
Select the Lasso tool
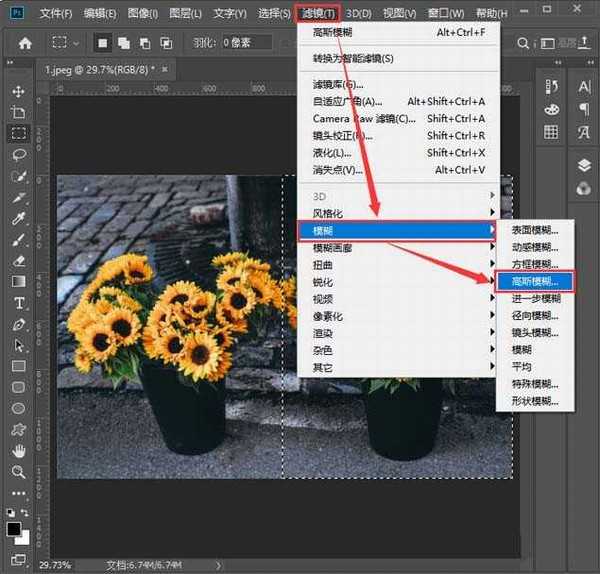[18, 155]
